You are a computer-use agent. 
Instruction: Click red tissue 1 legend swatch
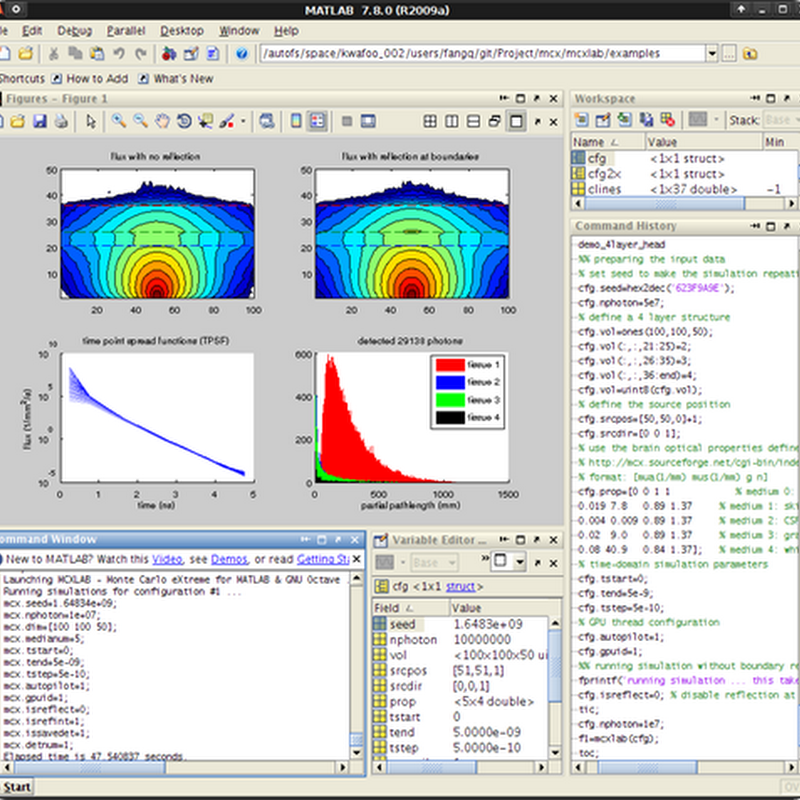(450, 364)
